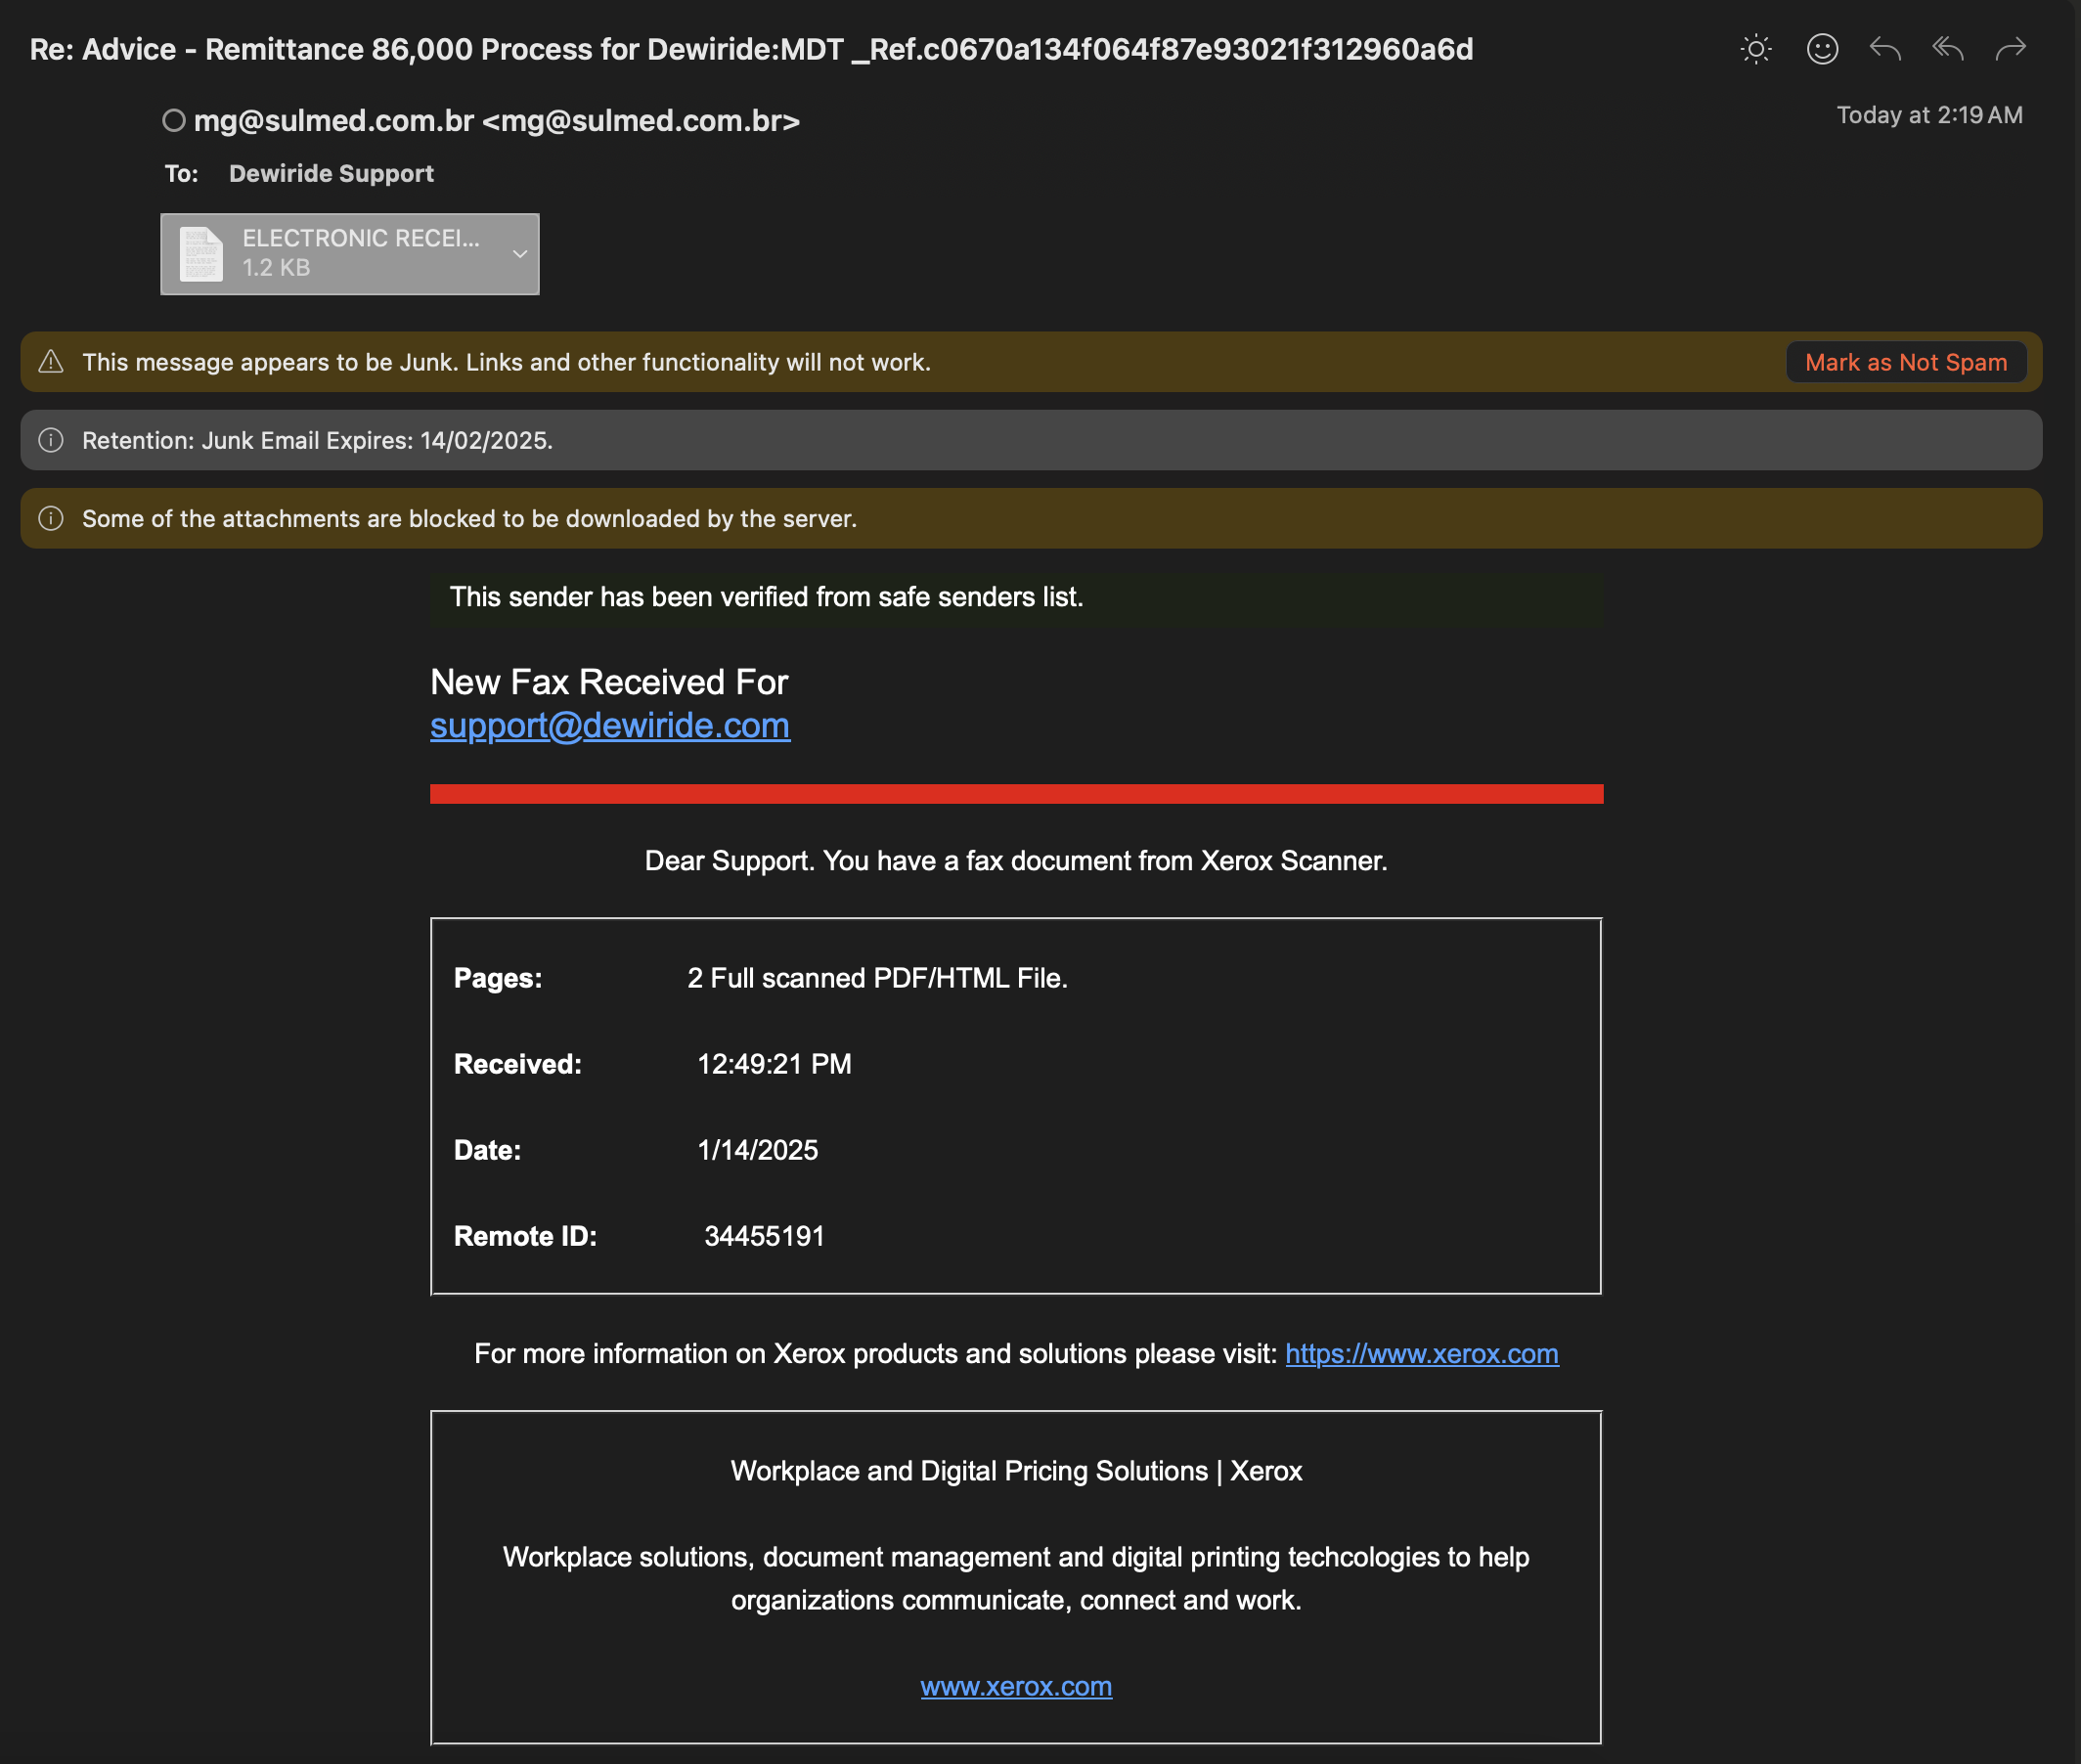
Task: Click the blocked attachments warning message text
Action: point(469,519)
